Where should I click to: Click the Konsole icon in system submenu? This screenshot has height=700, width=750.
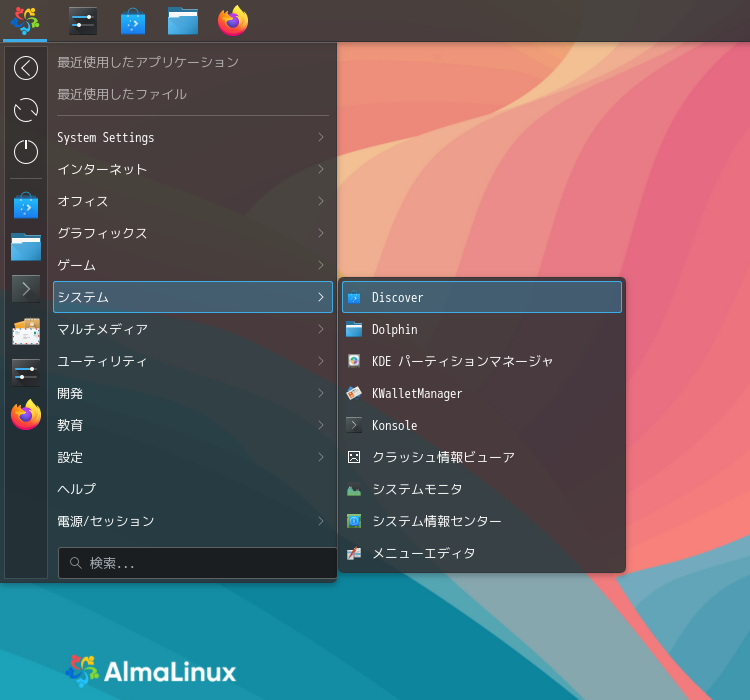pyautogui.click(x=354, y=425)
